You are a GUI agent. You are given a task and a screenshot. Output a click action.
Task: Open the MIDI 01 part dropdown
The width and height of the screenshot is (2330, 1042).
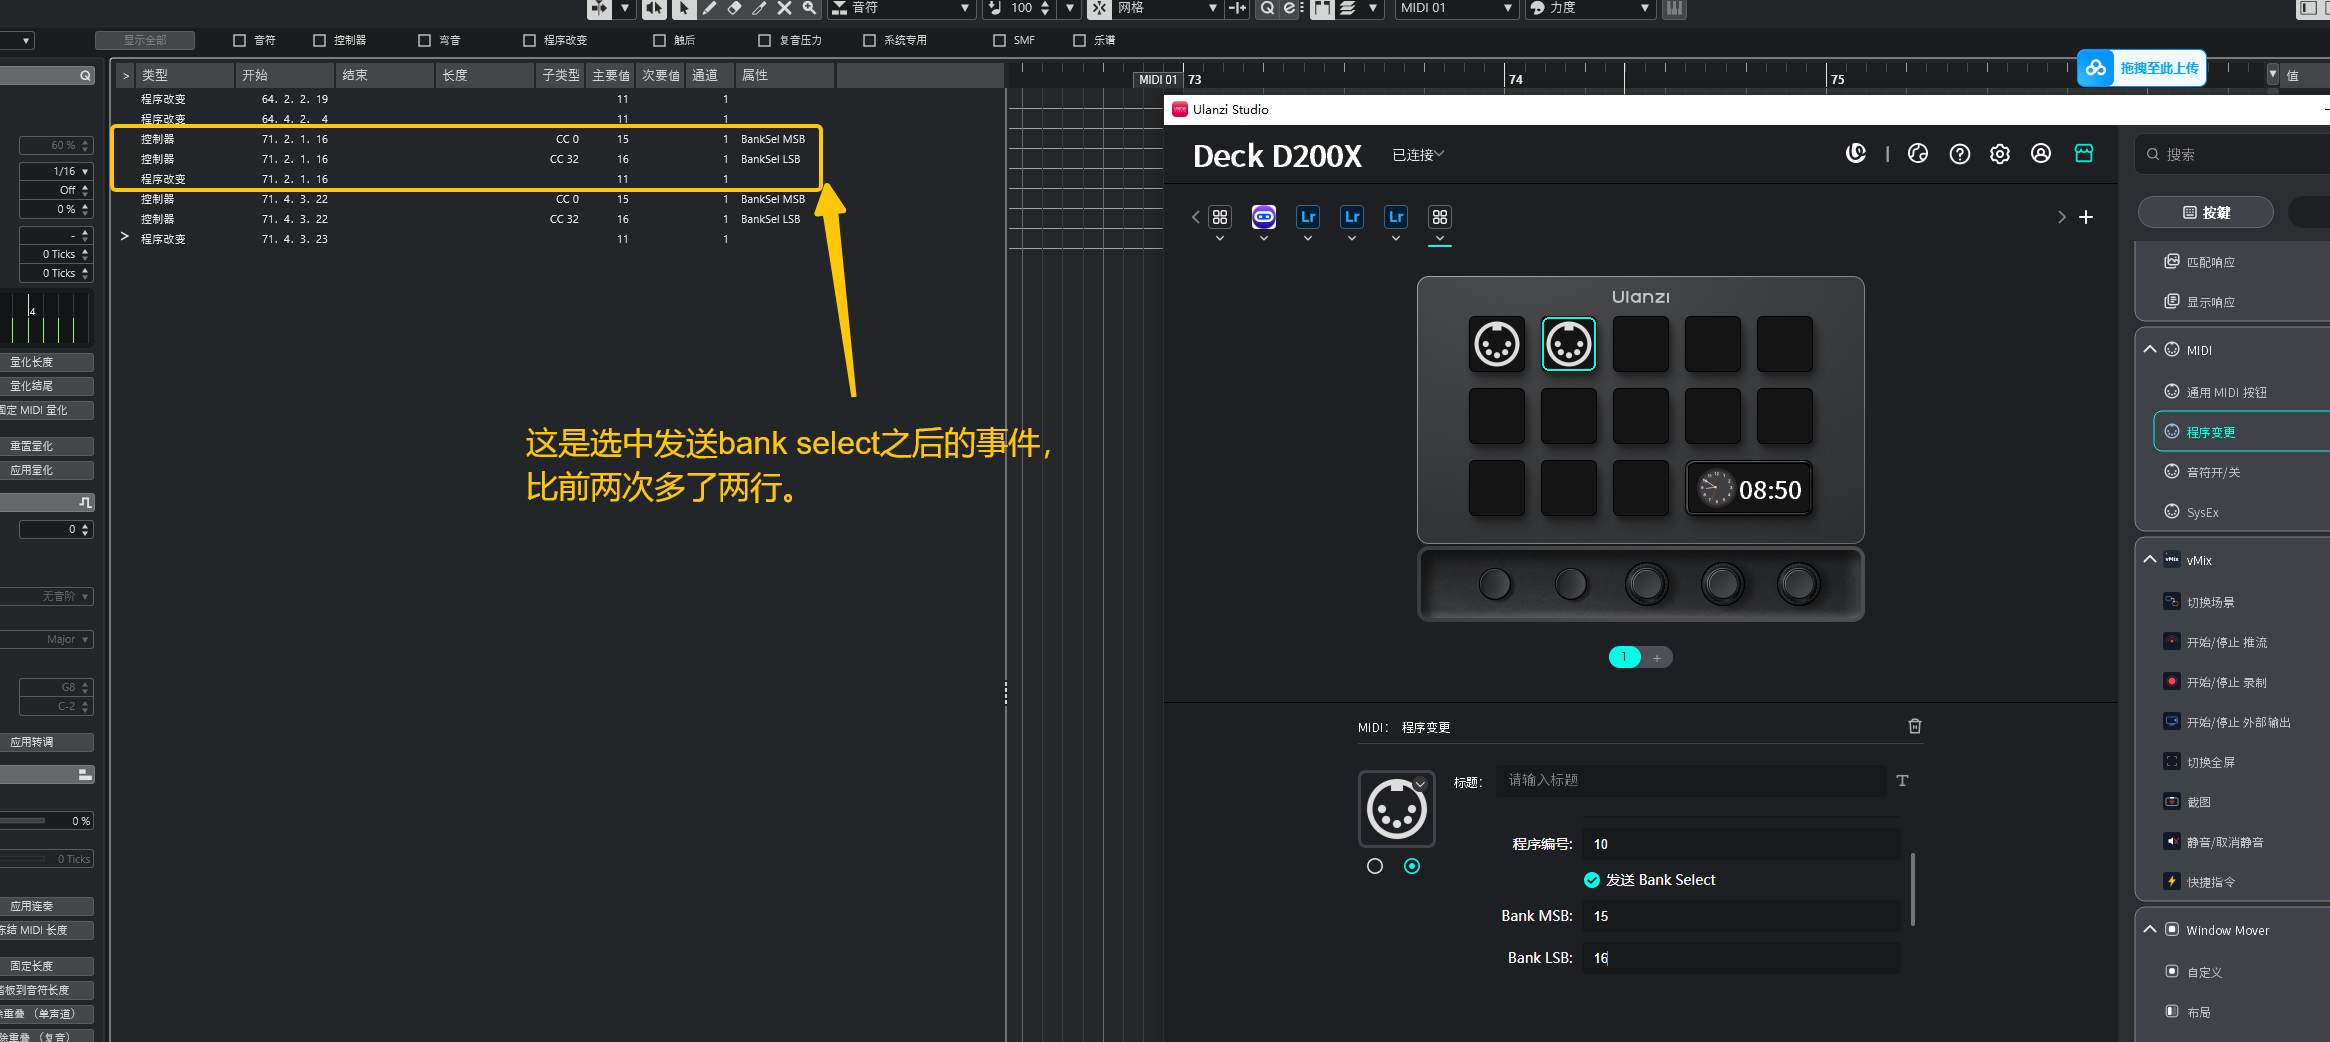tap(1457, 8)
